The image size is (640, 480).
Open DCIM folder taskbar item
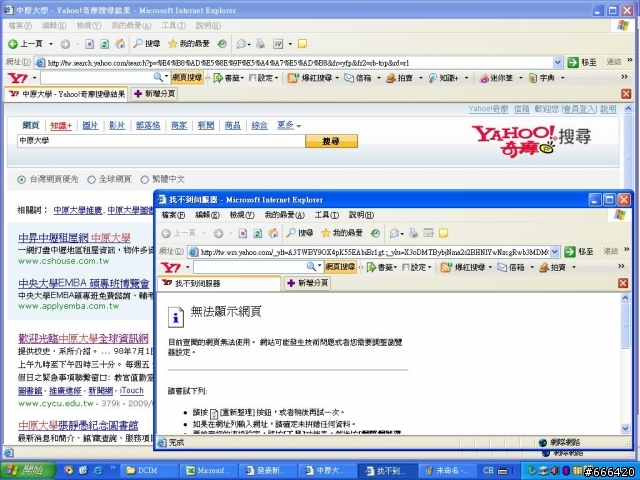pos(149,470)
